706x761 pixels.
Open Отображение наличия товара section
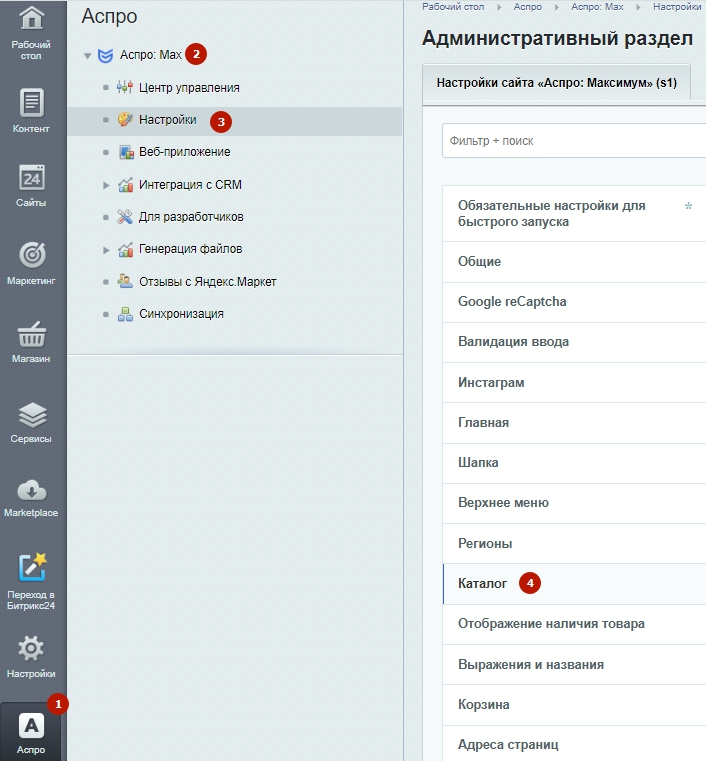574,624
